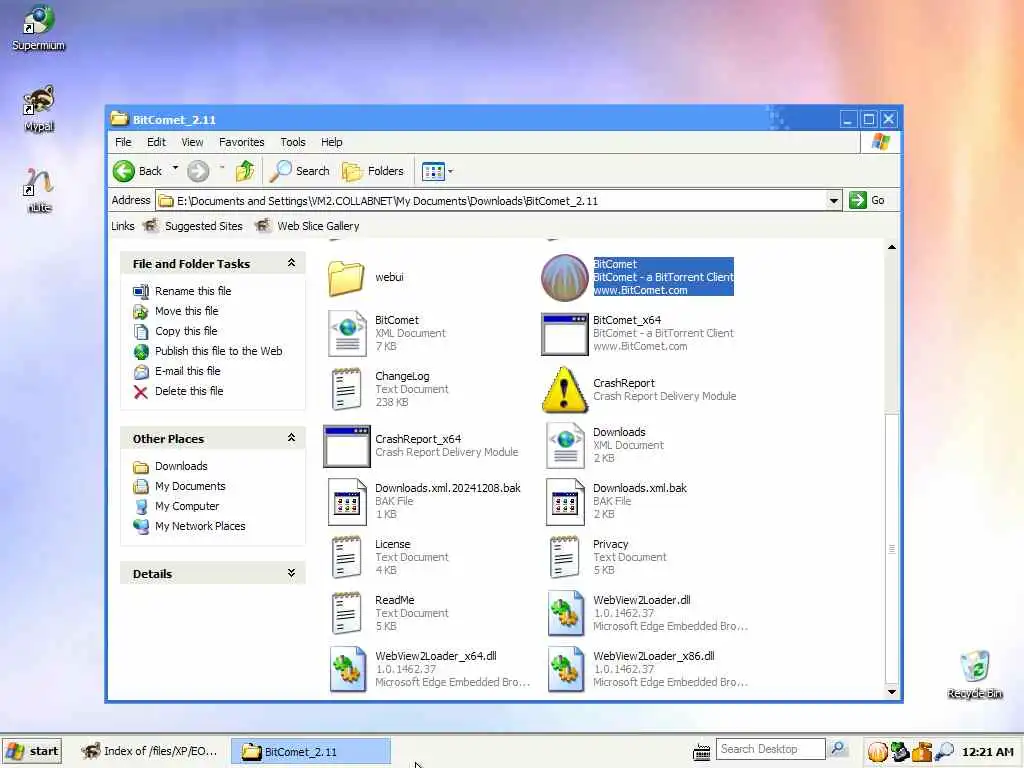Select the CrashReport warning icon
The width and height of the screenshot is (1024, 768).
(x=565, y=390)
